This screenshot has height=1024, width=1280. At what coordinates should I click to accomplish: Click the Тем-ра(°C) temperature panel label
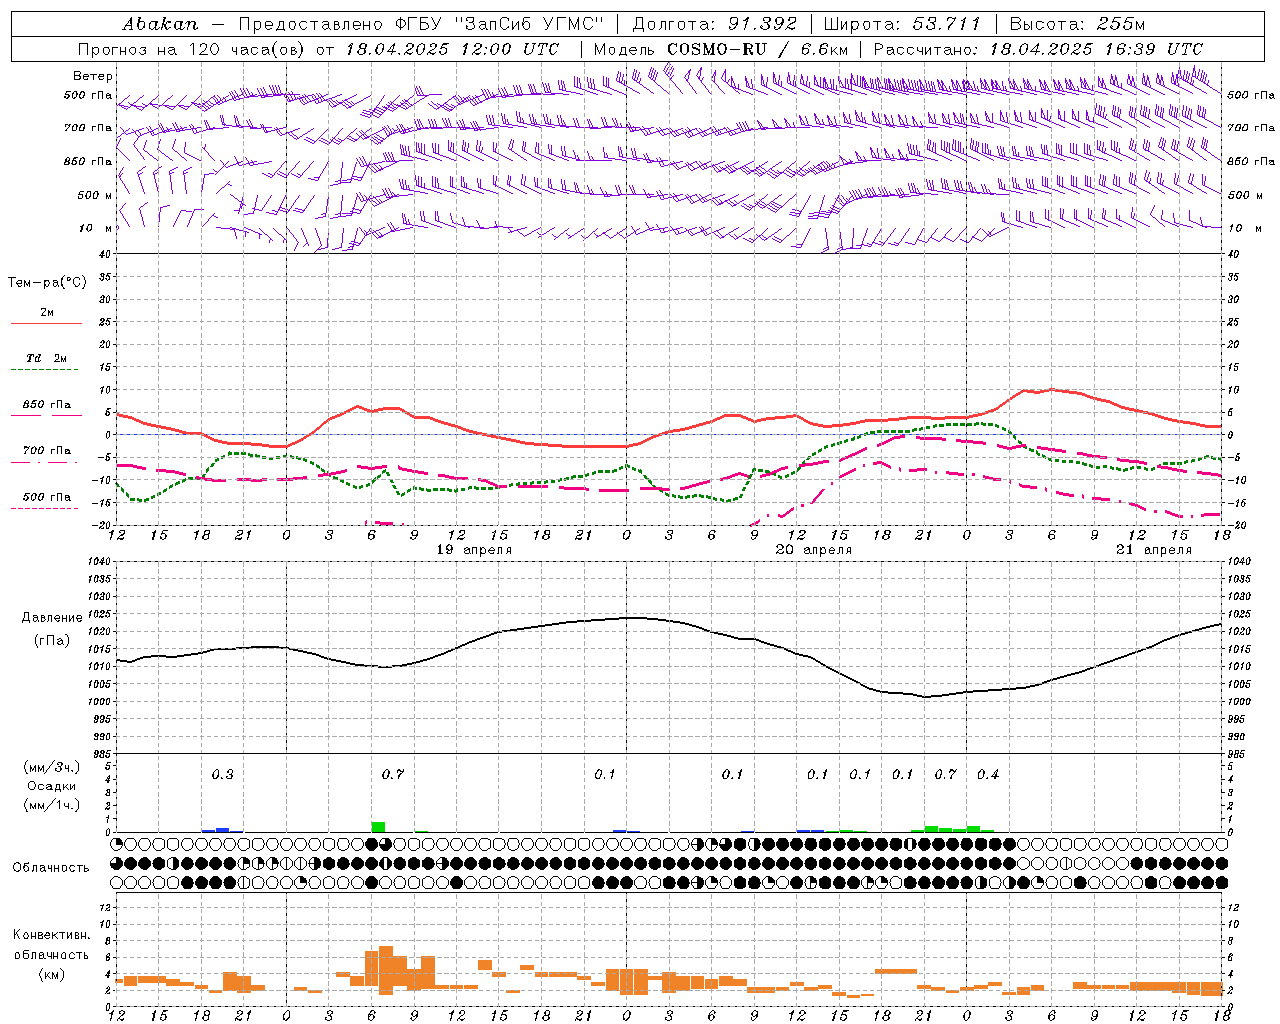point(47,283)
